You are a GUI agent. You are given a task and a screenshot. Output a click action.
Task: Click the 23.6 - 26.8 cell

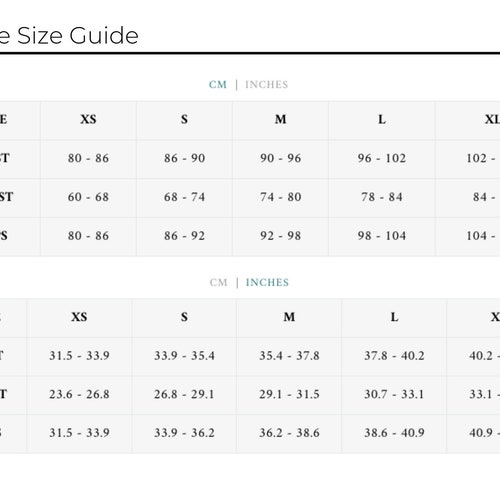[79, 394]
